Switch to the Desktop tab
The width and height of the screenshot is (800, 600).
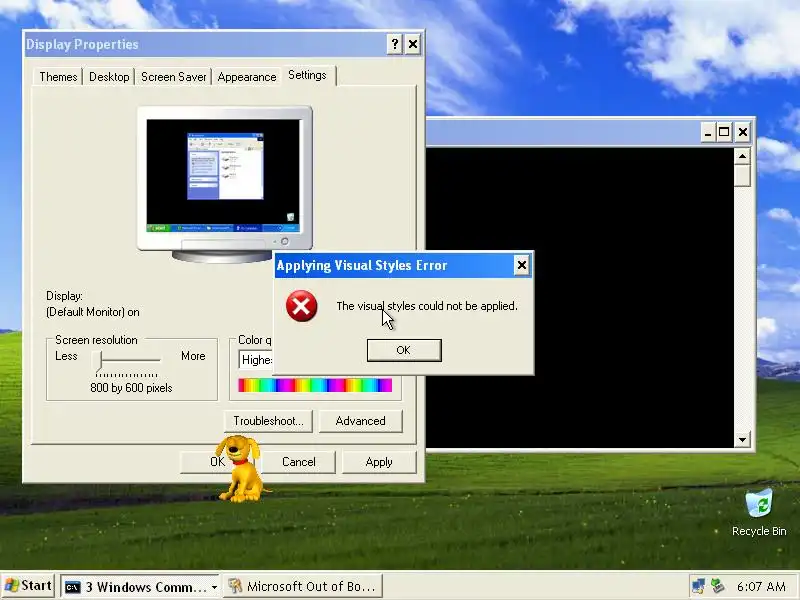pyautogui.click(x=109, y=77)
